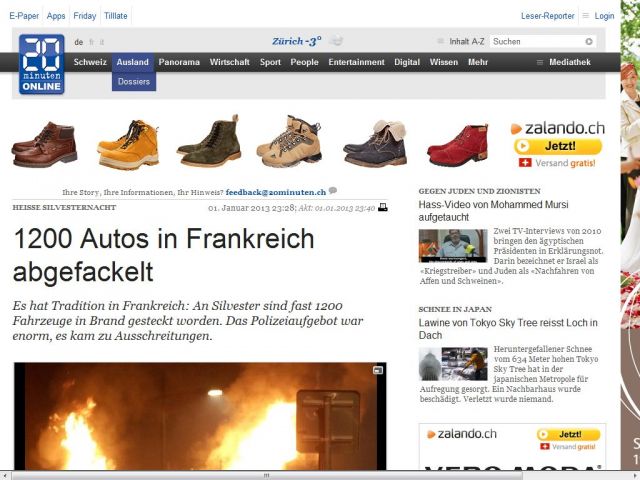Select the Ausland menu item
Screen dimensions: 640x480
(133, 62)
